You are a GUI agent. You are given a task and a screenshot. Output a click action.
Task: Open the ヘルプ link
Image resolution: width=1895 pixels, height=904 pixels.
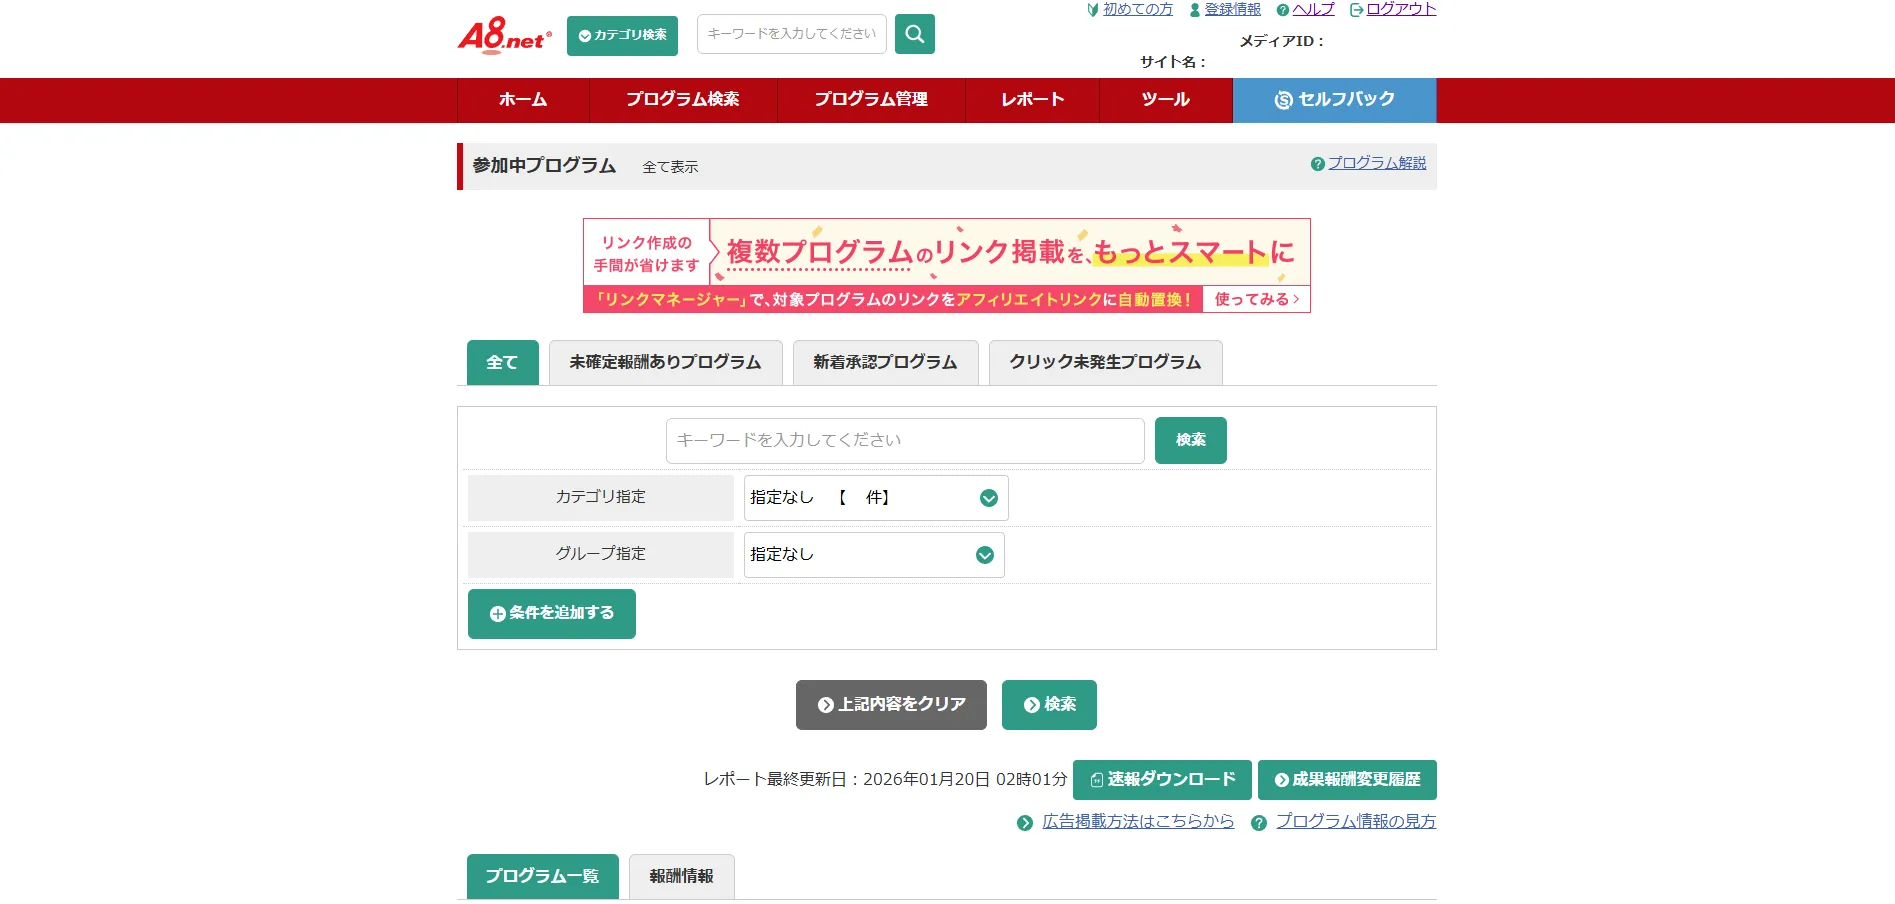coord(1313,9)
